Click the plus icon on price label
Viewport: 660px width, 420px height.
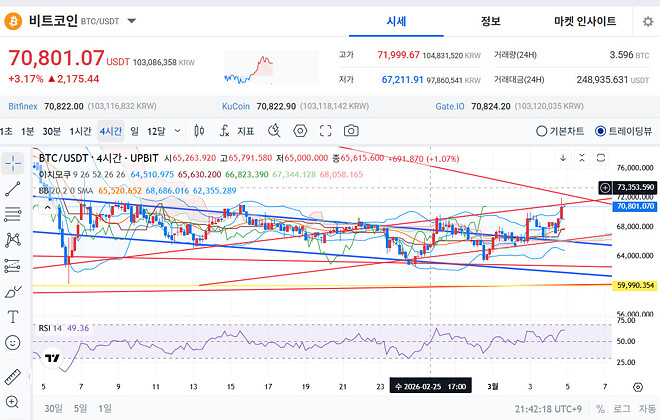point(605,187)
